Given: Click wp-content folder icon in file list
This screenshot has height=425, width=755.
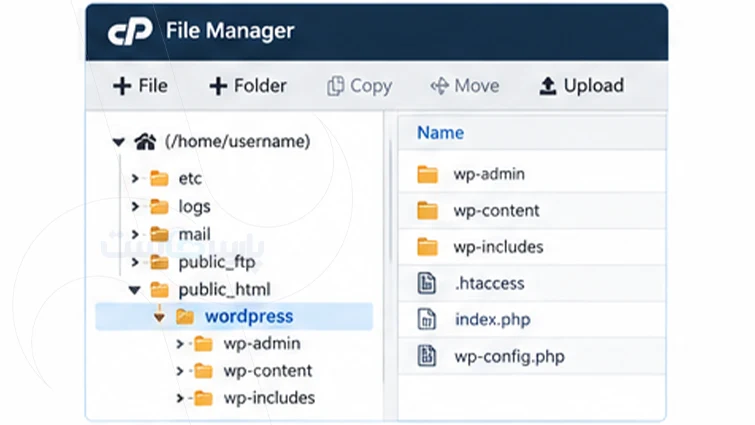Looking at the screenshot, I should click(x=427, y=211).
